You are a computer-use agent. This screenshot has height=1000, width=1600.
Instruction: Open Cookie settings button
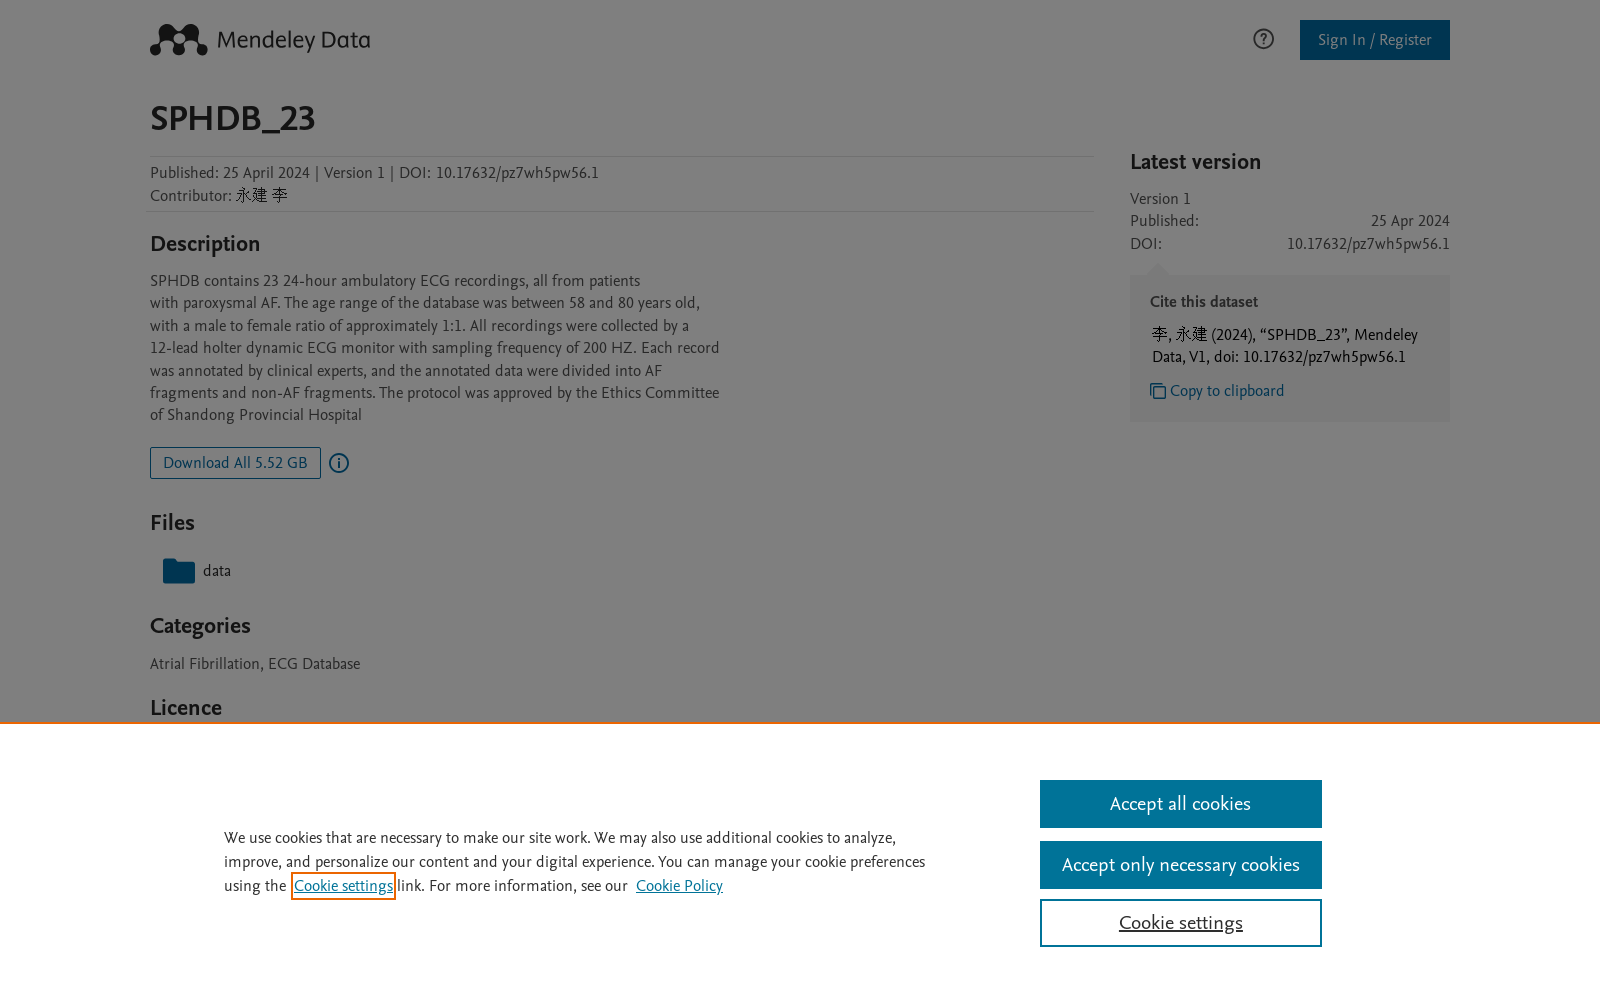tap(1180, 923)
